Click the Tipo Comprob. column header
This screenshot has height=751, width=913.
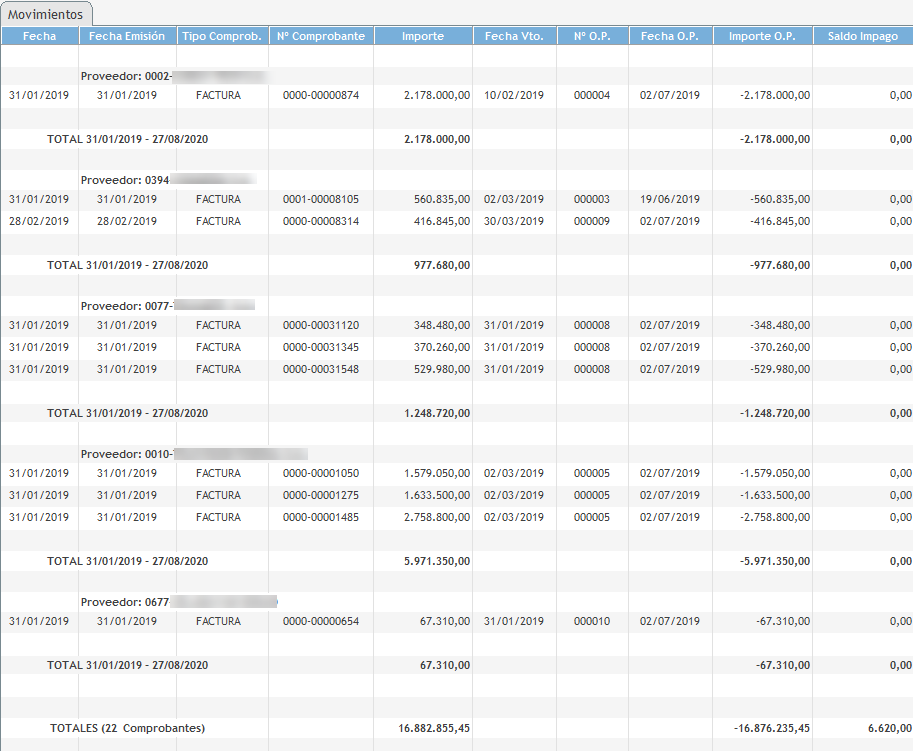coord(222,36)
